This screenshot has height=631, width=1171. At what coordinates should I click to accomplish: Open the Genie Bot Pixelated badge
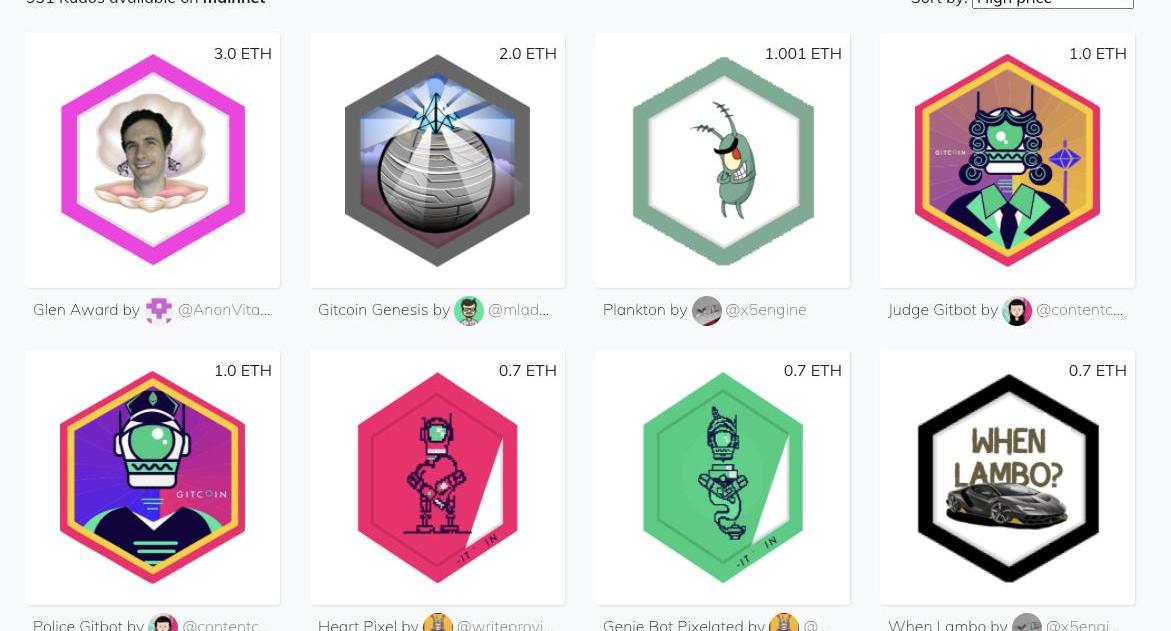(x=723, y=477)
